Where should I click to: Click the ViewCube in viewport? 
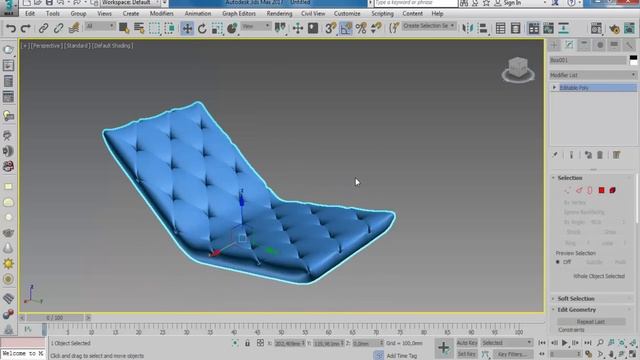point(518,69)
